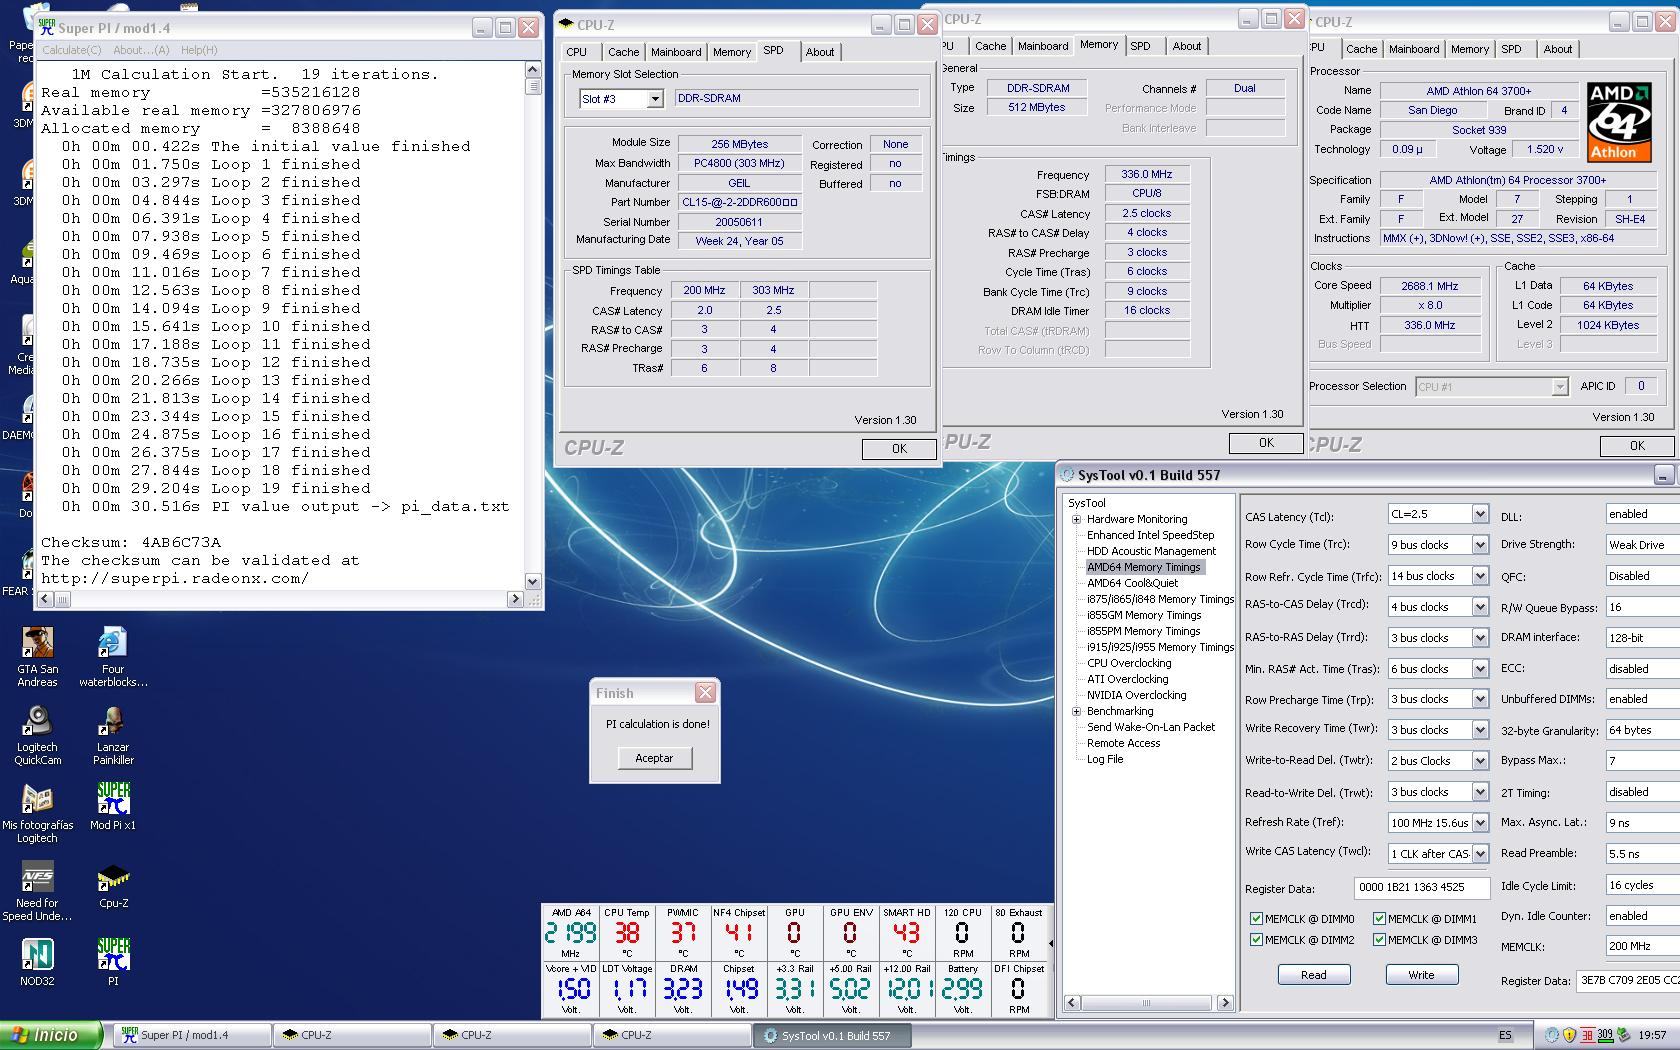This screenshot has width=1680, height=1050.
Task: Open the CAS Latency (Tcl) dropdown
Action: pos(1479,514)
